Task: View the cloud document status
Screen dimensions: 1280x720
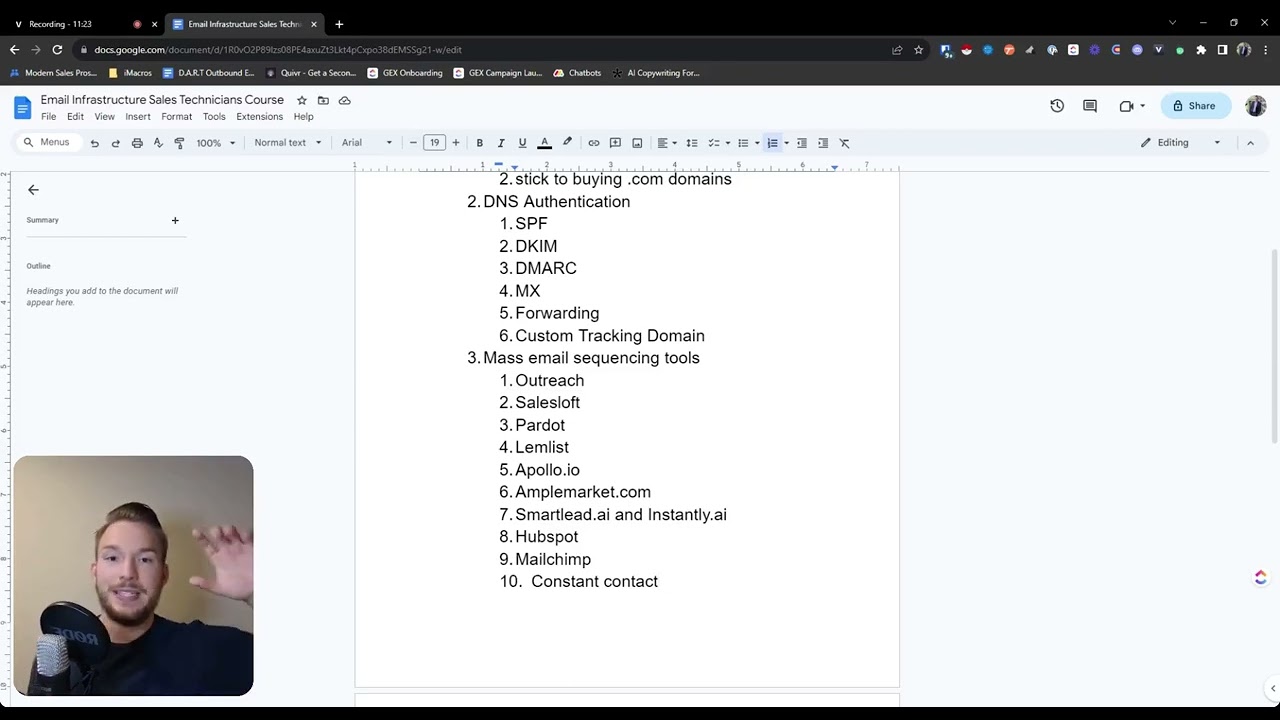Action: pos(345,100)
